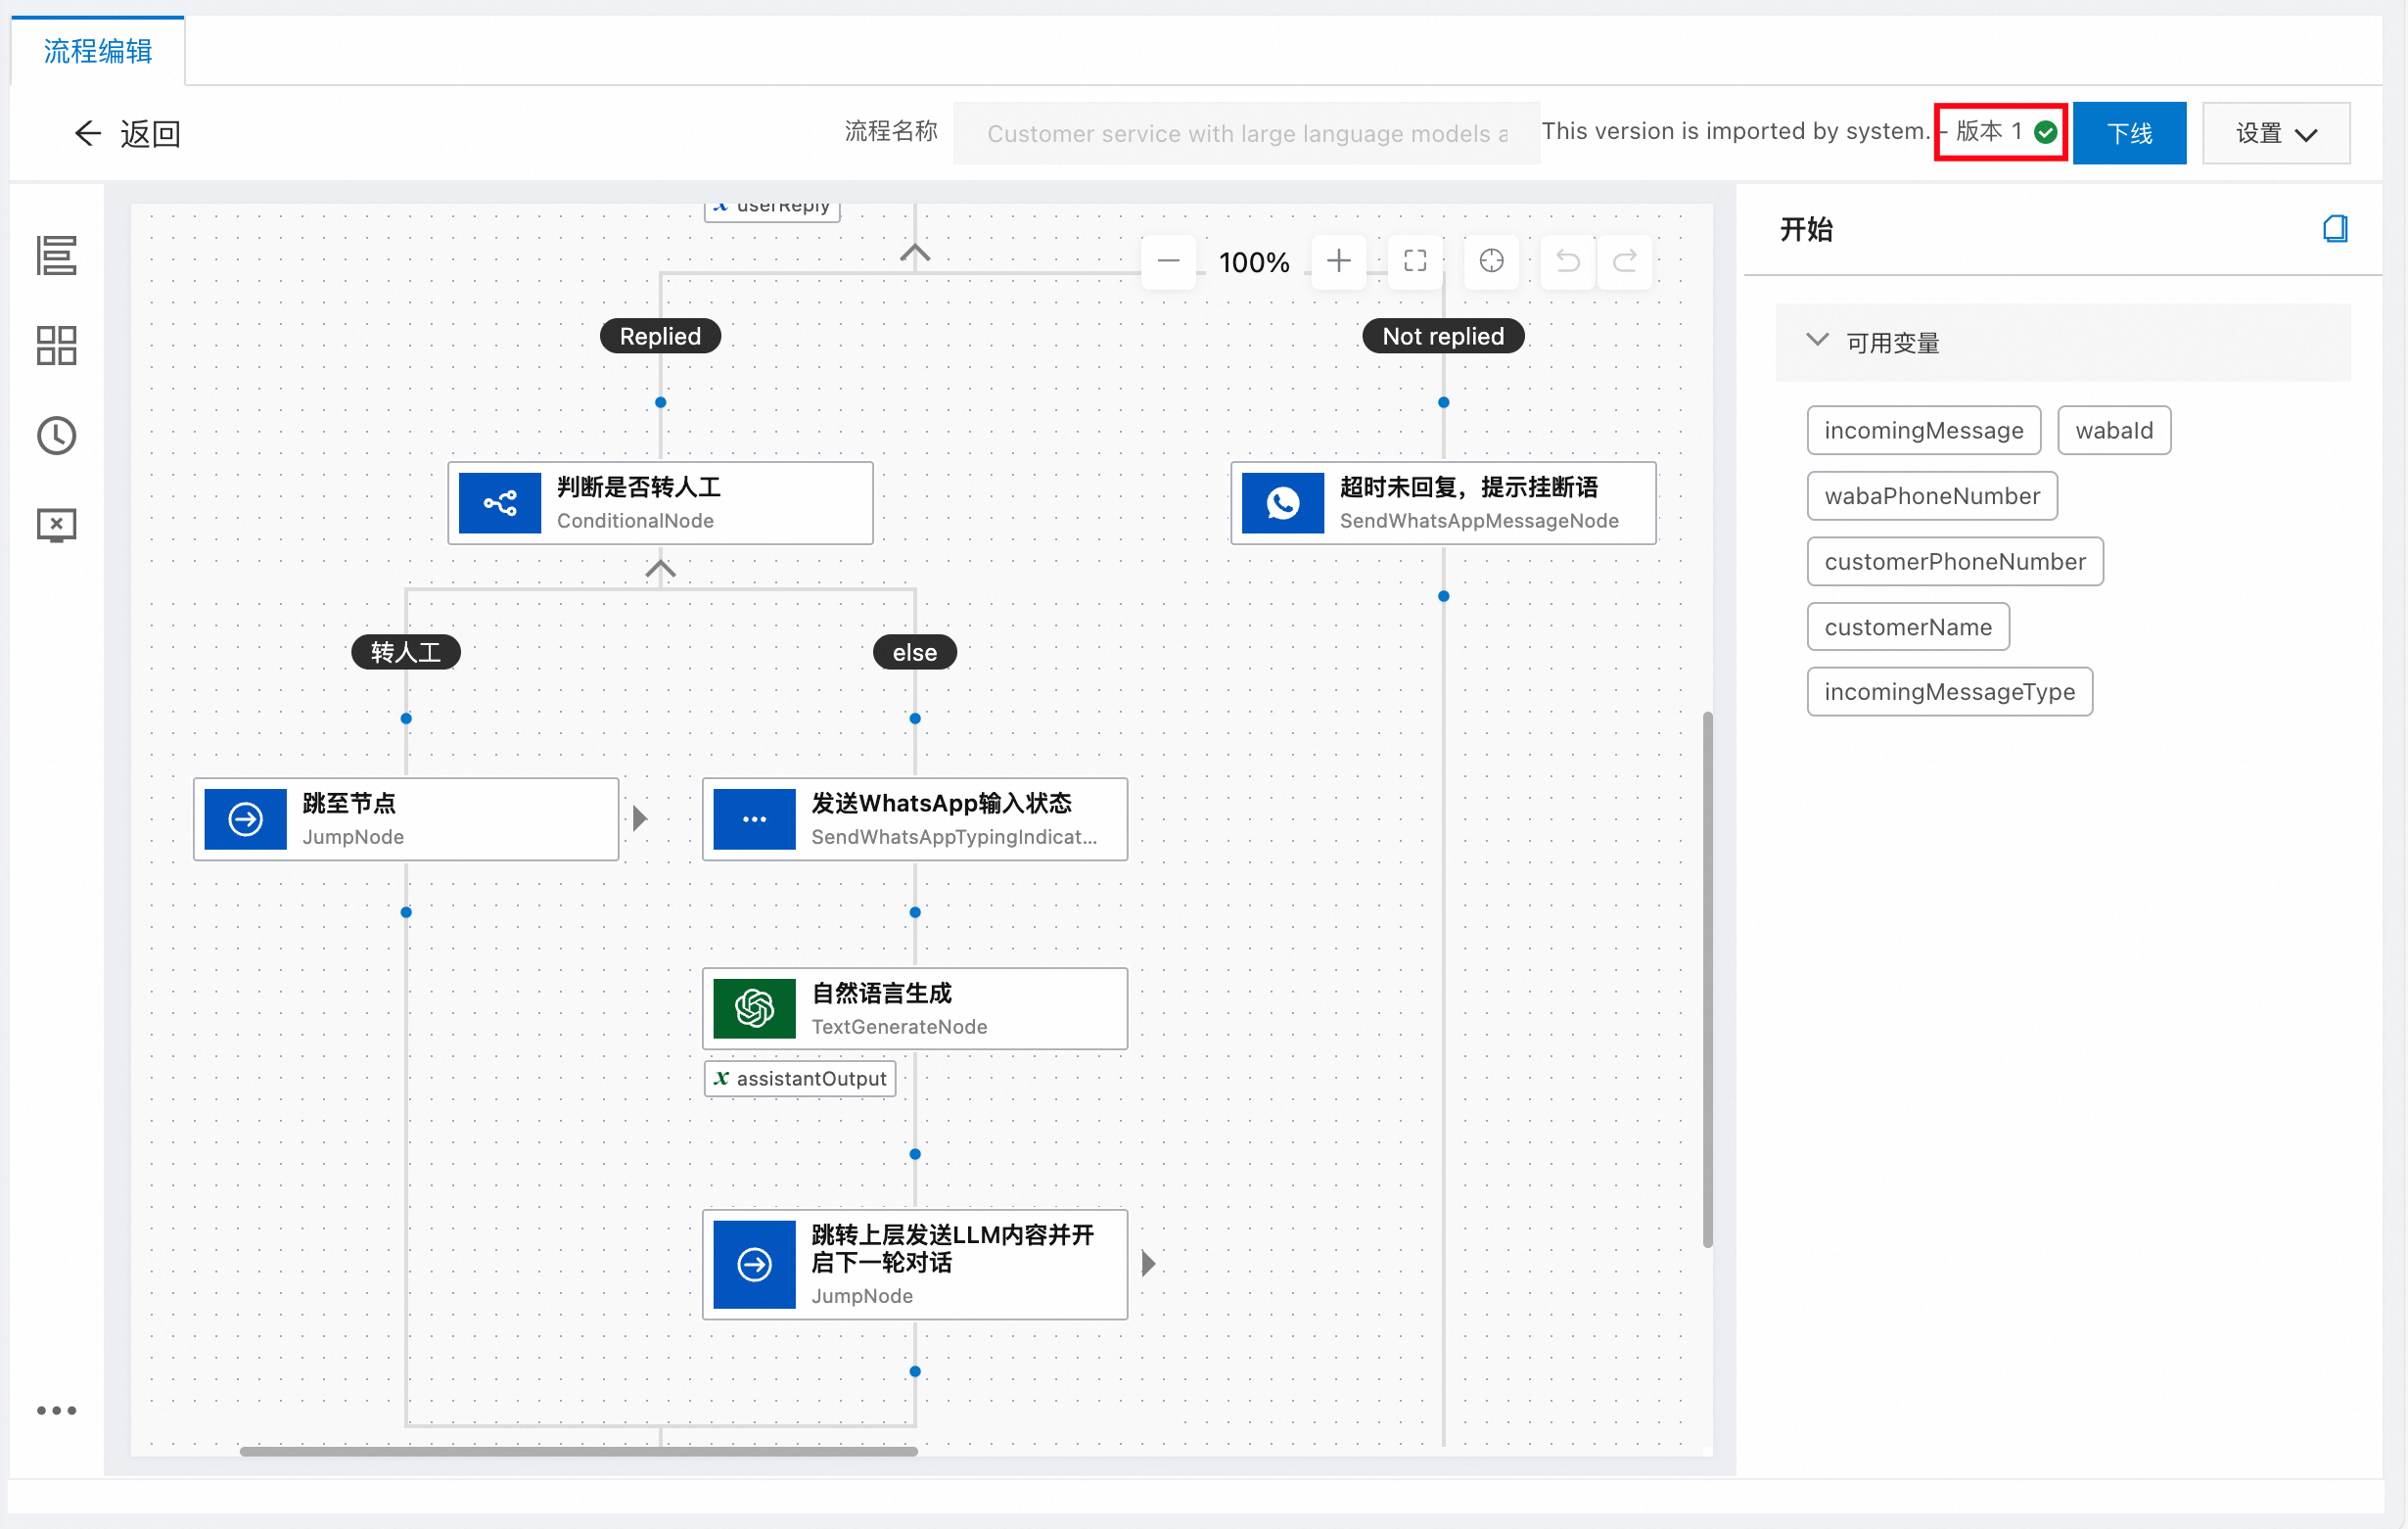Expand arrow right of 跳至节点 node
Image resolution: width=2408 pixels, height=1529 pixels.
[x=640, y=819]
